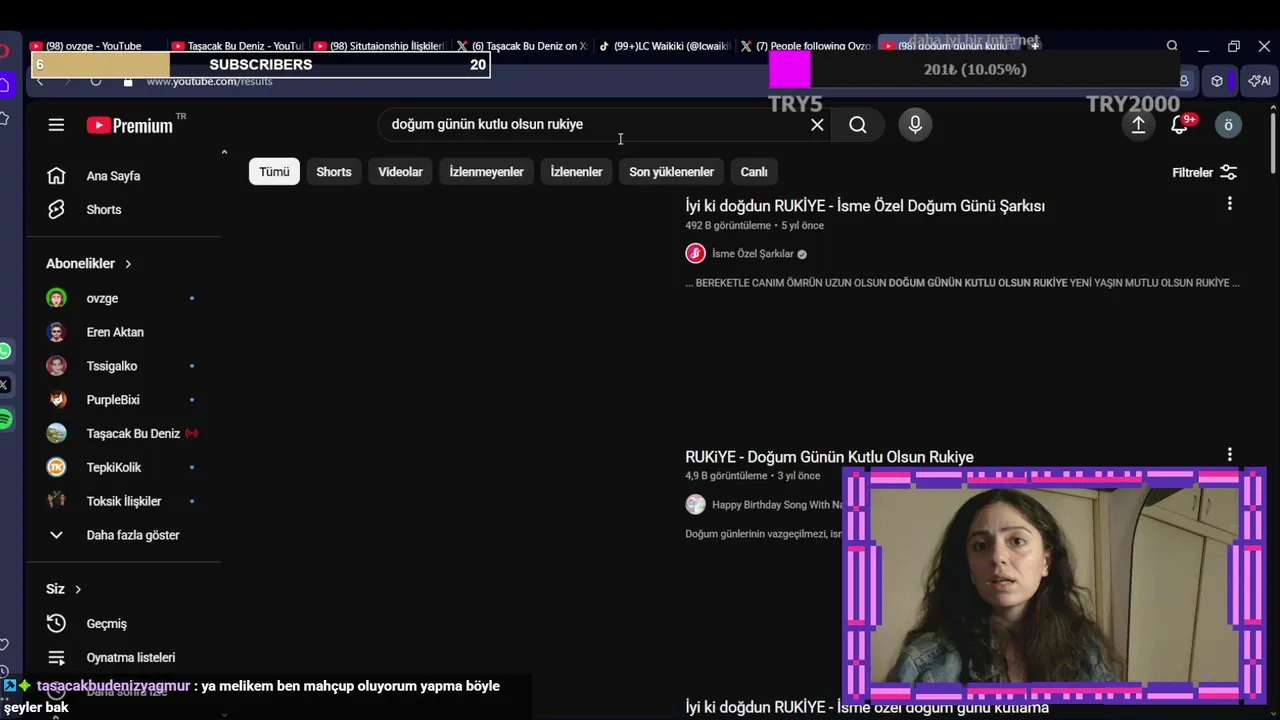Image resolution: width=1280 pixels, height=720 pixels.
Task: Open the upload/create video icon
Action: (x=1138, y=125)
